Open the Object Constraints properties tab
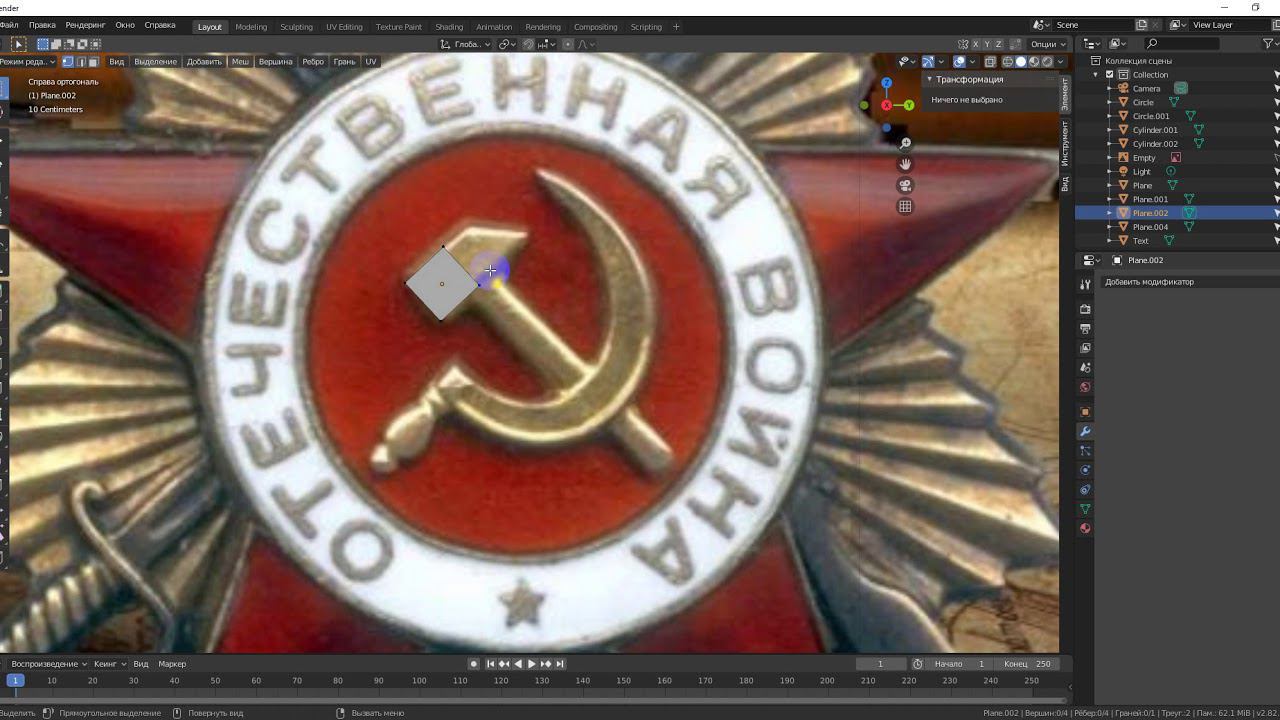This screenshot has height=720, width=1280. tap(1085, 490)
